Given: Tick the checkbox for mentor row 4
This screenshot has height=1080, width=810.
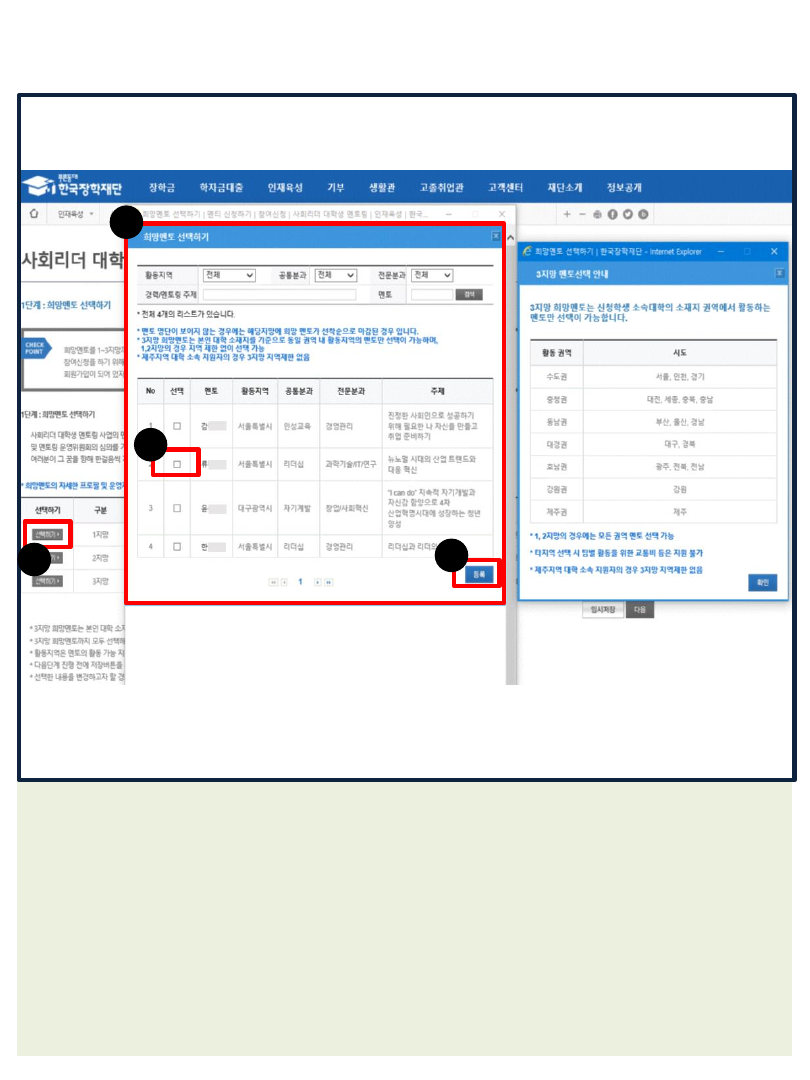Looking at the screenshot, I should [x=177, y=547].
